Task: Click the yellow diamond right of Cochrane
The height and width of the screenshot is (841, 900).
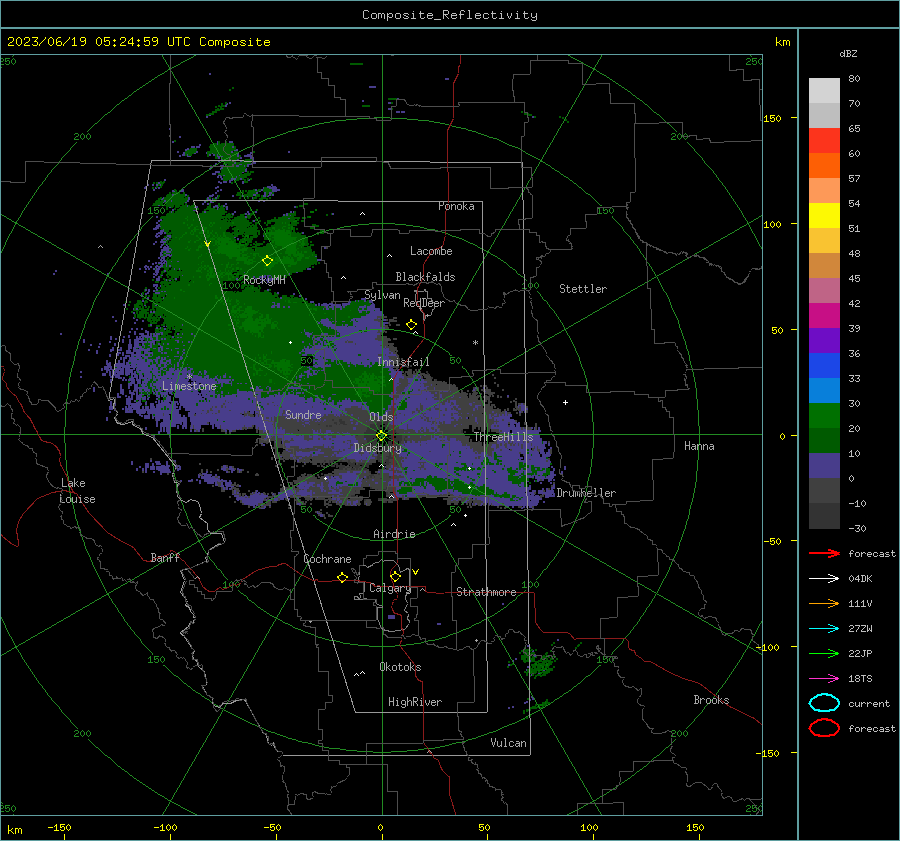Action: tap(343, 578)
